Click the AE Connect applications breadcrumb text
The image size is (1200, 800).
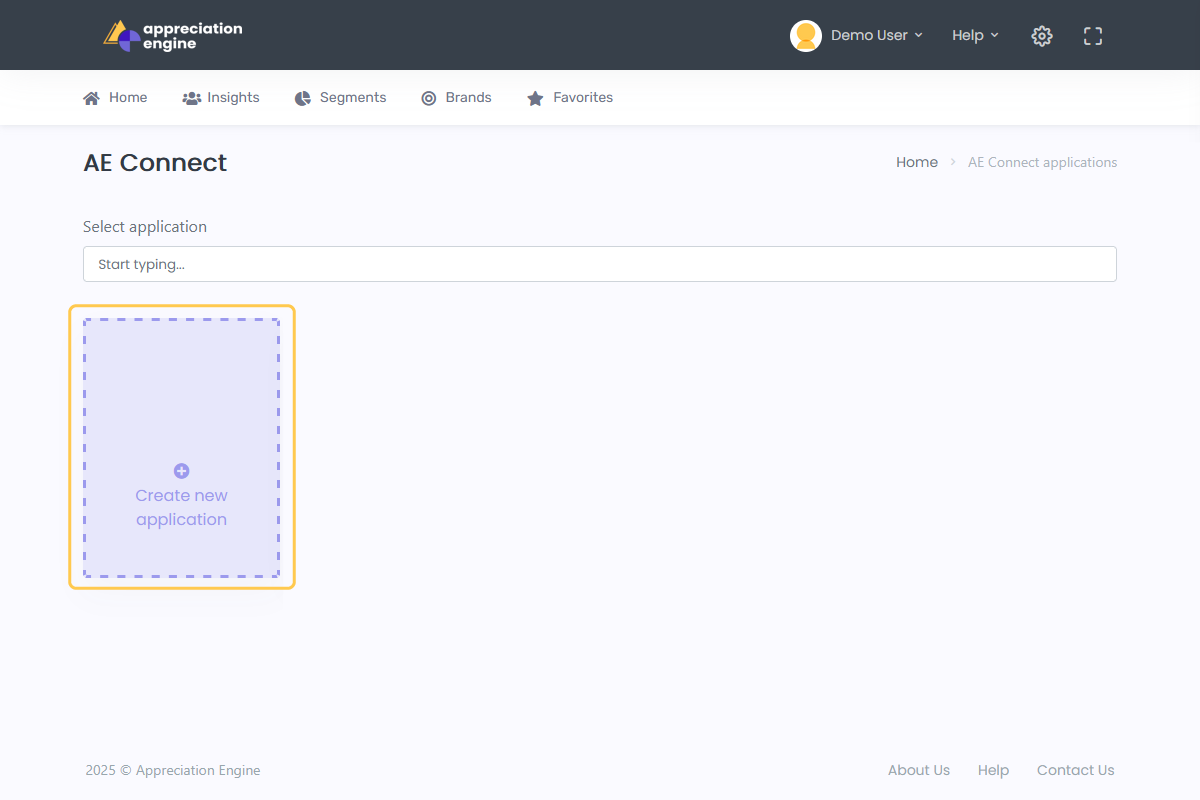click(x=1043, y=162)
